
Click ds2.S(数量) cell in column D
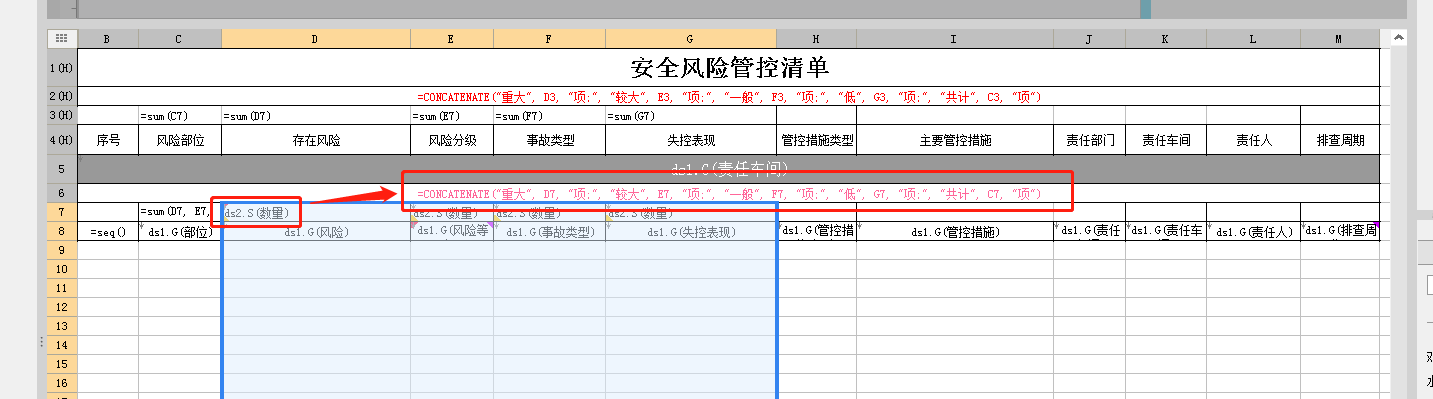(316, 212)
